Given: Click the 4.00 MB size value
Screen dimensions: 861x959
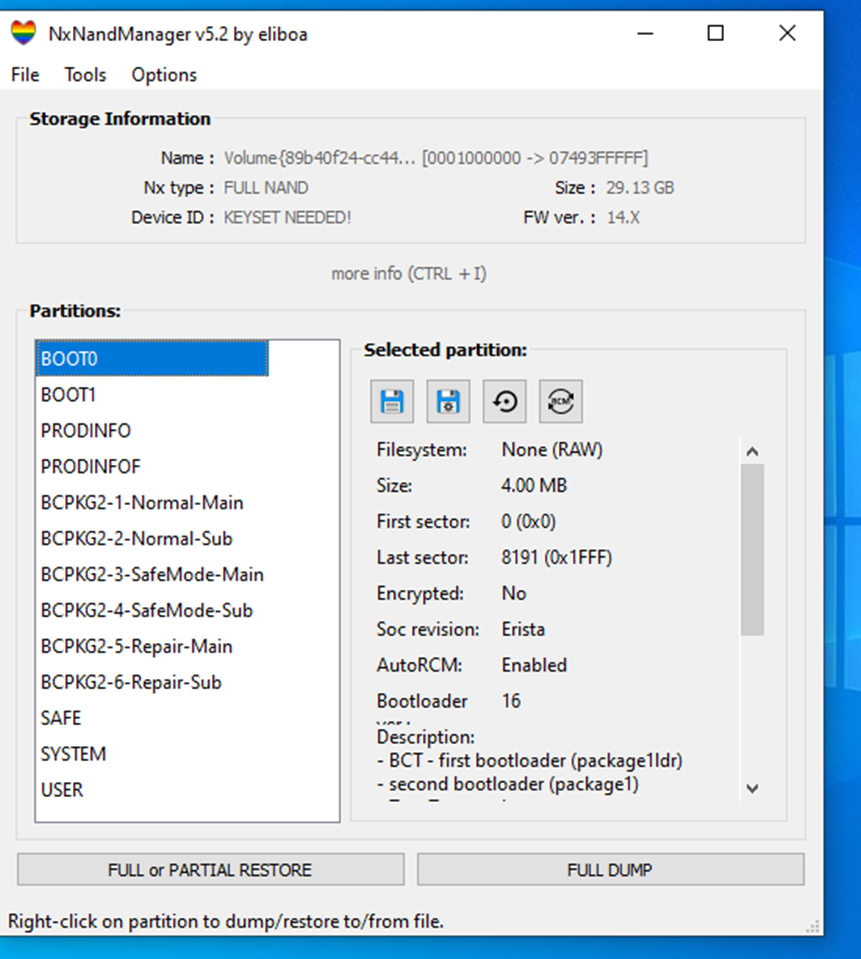Looking at the screenshot, I should pyautogui.click(x=534, y=486).
